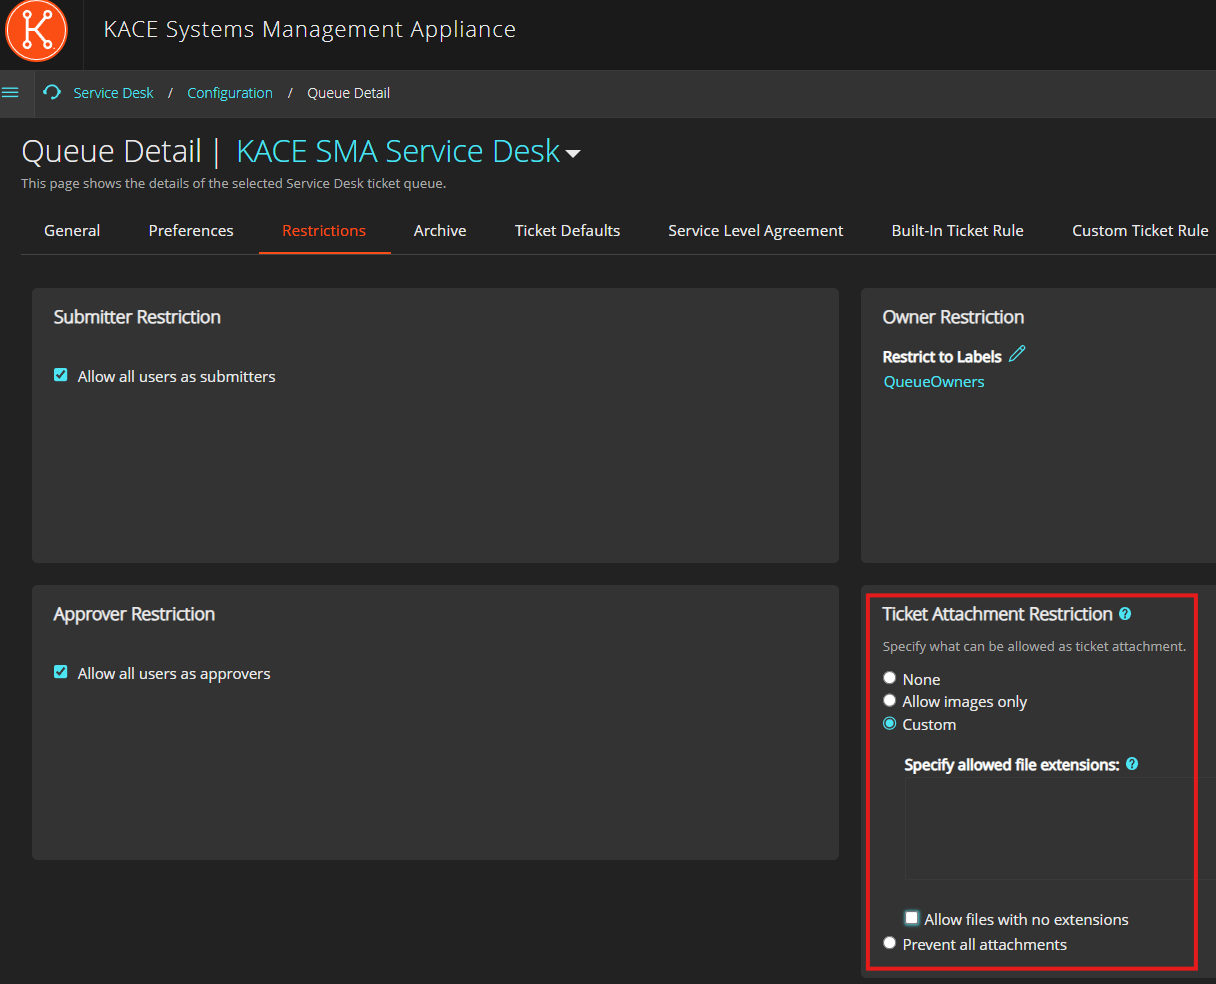Go to Configuration breadcrumb link

point(230,93)
